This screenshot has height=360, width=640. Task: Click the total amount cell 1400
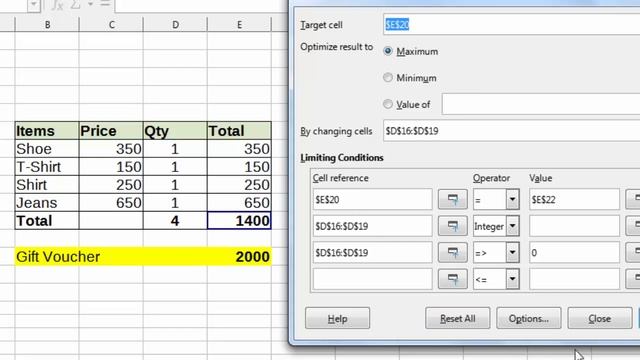click(x=239, y=221)
